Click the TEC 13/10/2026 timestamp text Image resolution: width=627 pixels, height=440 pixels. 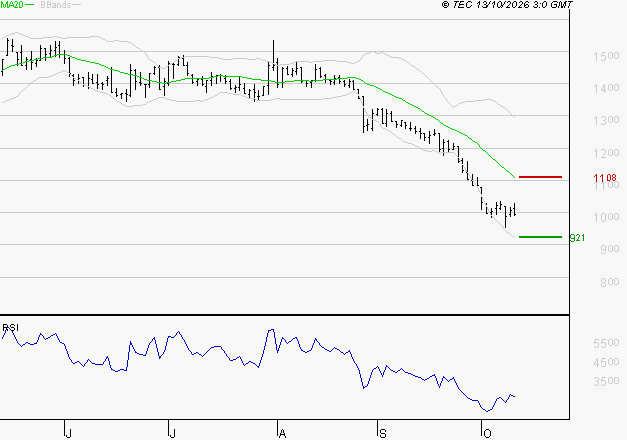pos(507,5)
